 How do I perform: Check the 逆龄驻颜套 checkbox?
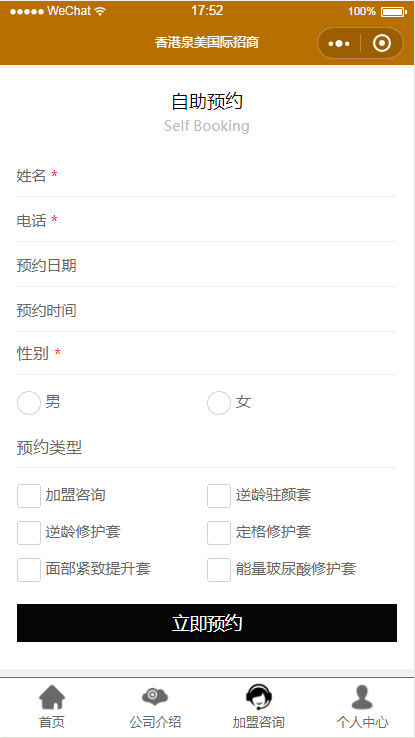(x=219, y=496)
